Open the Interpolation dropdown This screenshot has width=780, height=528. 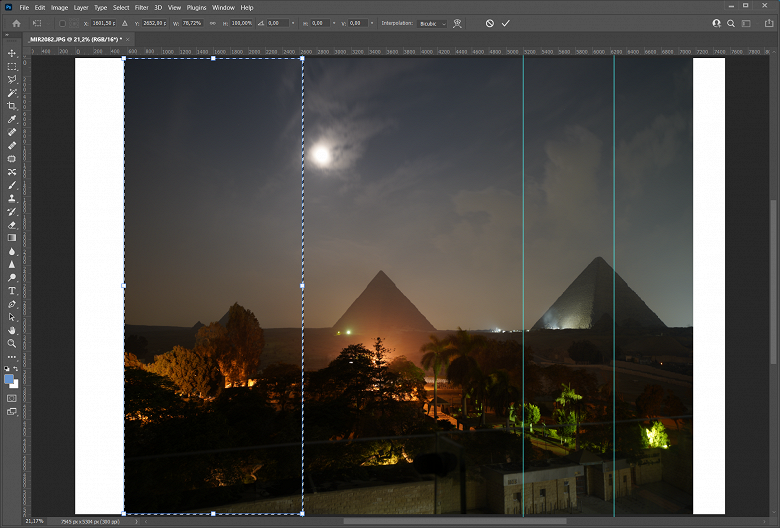(432, 23)
